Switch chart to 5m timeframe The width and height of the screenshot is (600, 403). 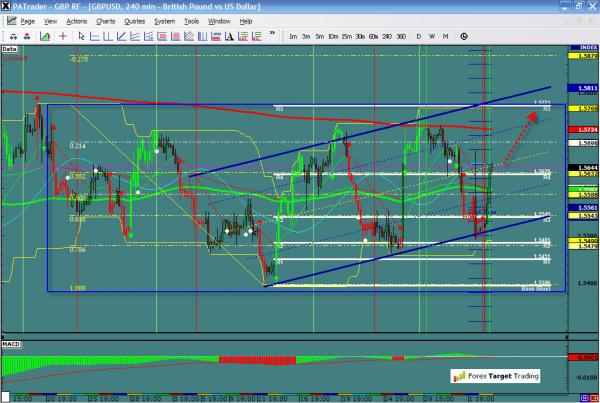pyautogui.click(x=320, y=36)
